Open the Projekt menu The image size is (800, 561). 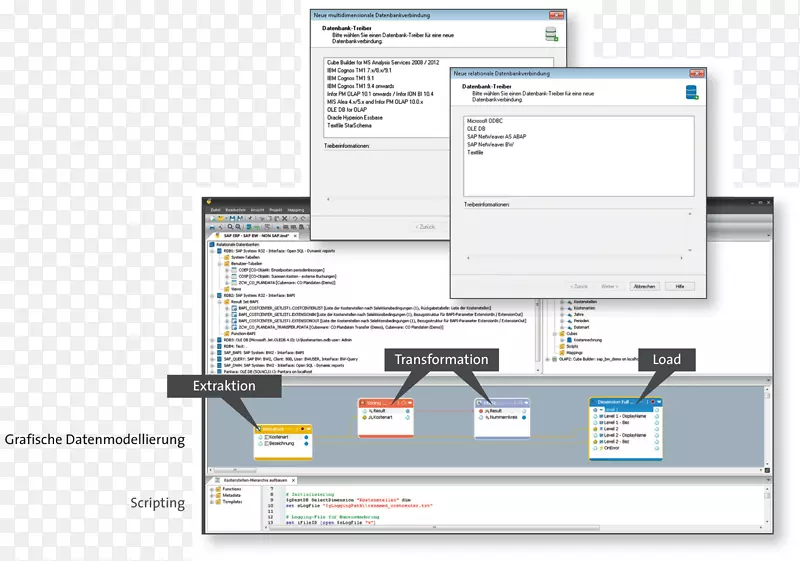tap(276, 210)
